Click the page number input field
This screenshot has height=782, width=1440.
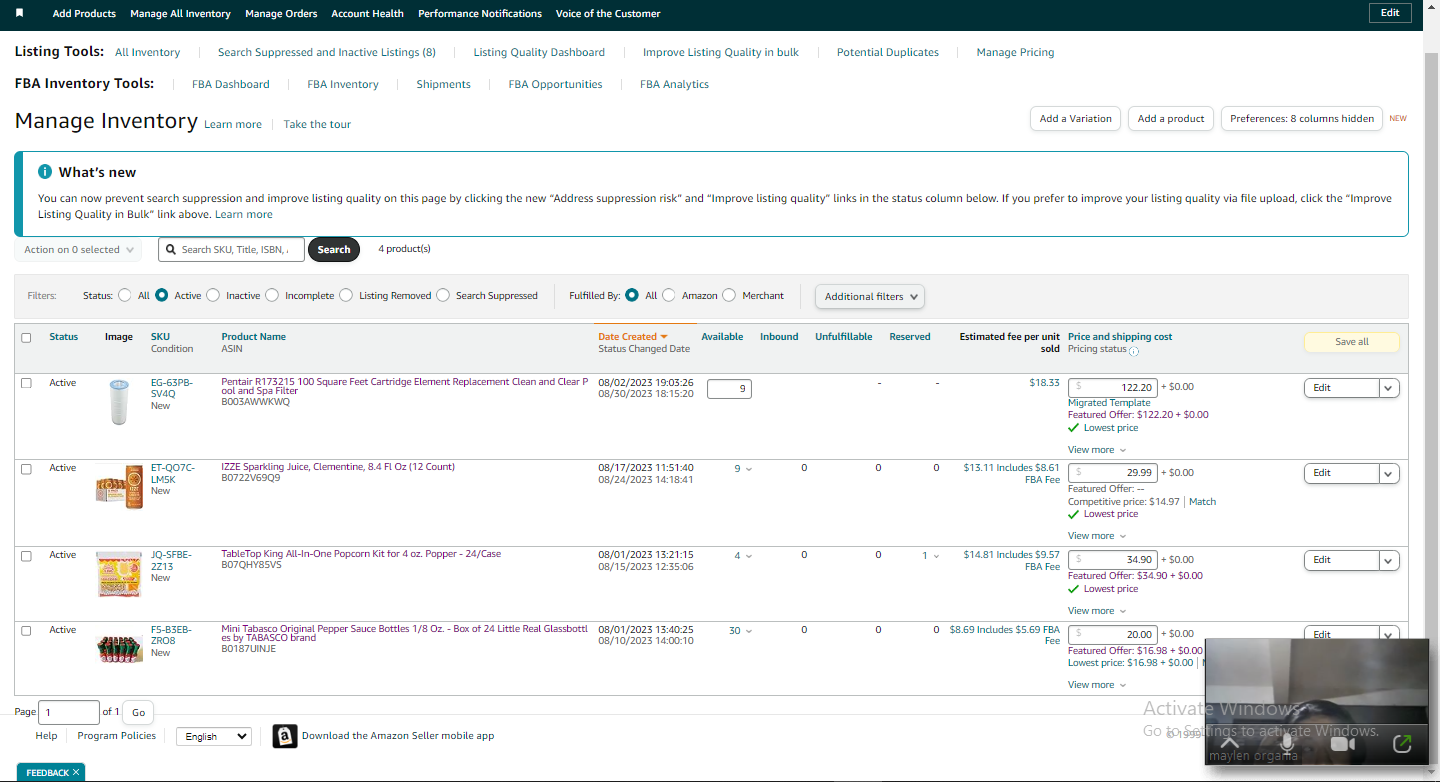pyautogui.click(x=69, y=713)
